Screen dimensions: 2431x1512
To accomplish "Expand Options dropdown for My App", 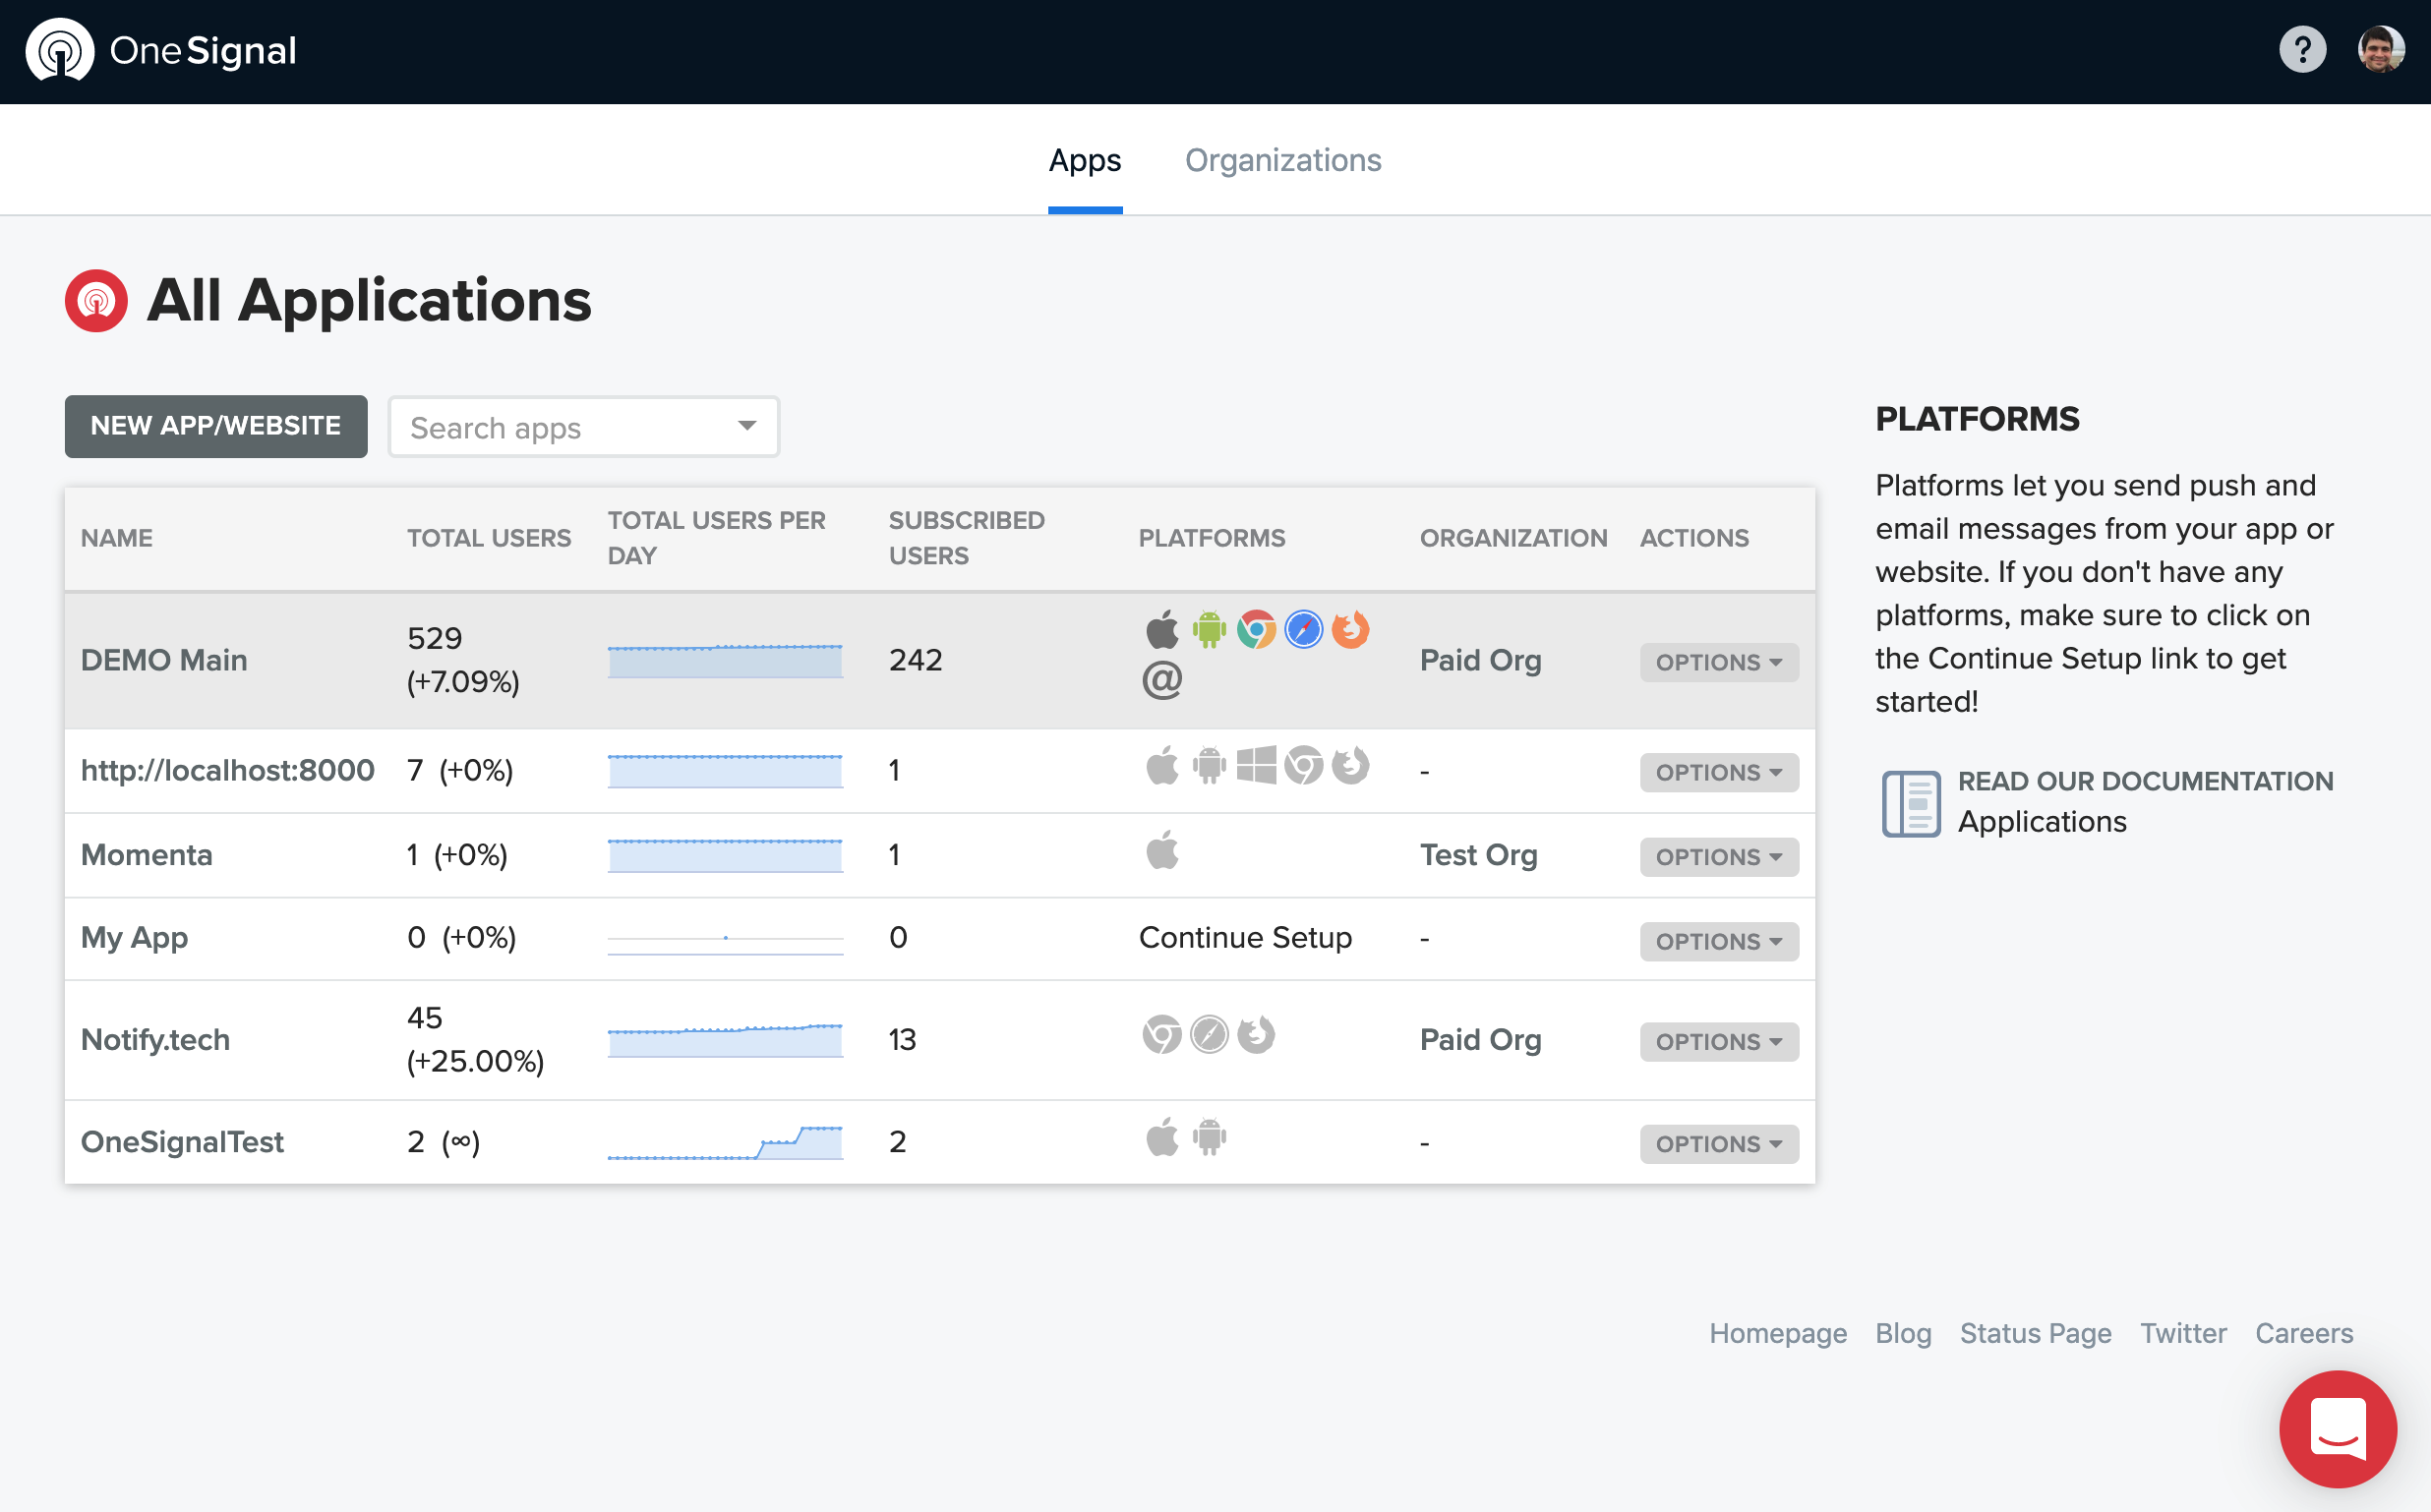I will [x=1718, y=941].
